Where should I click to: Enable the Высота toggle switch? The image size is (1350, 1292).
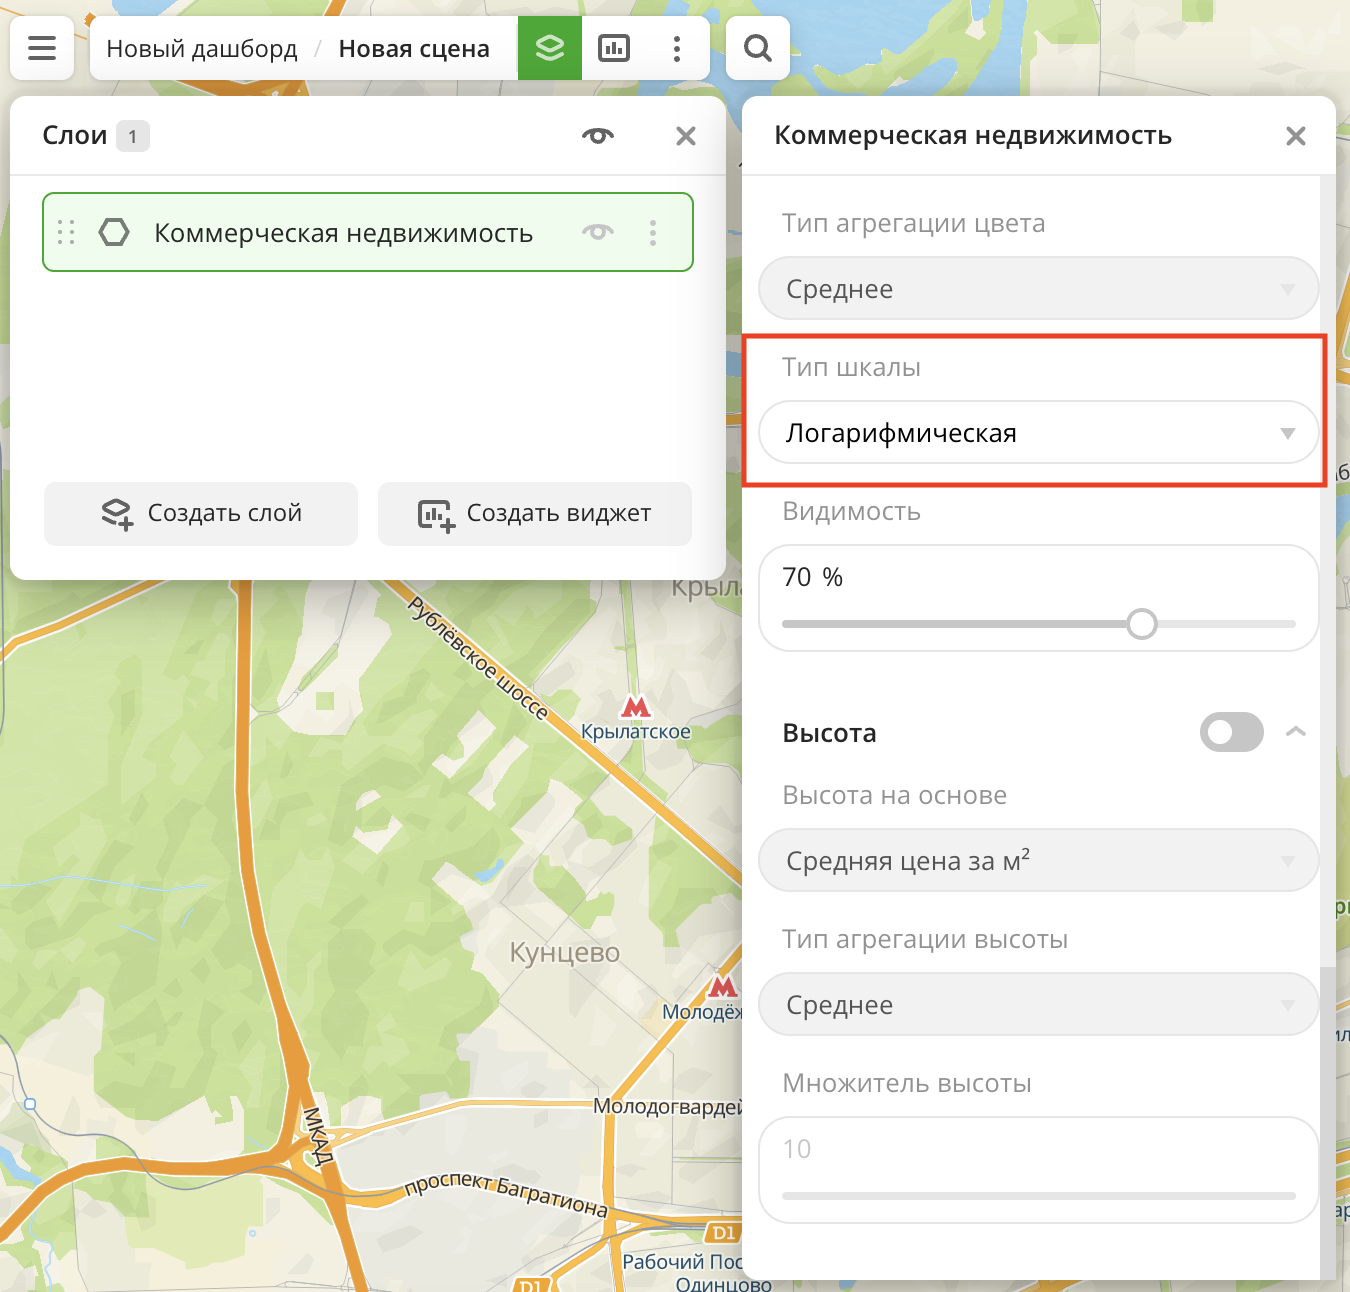tap(1231, 732)
